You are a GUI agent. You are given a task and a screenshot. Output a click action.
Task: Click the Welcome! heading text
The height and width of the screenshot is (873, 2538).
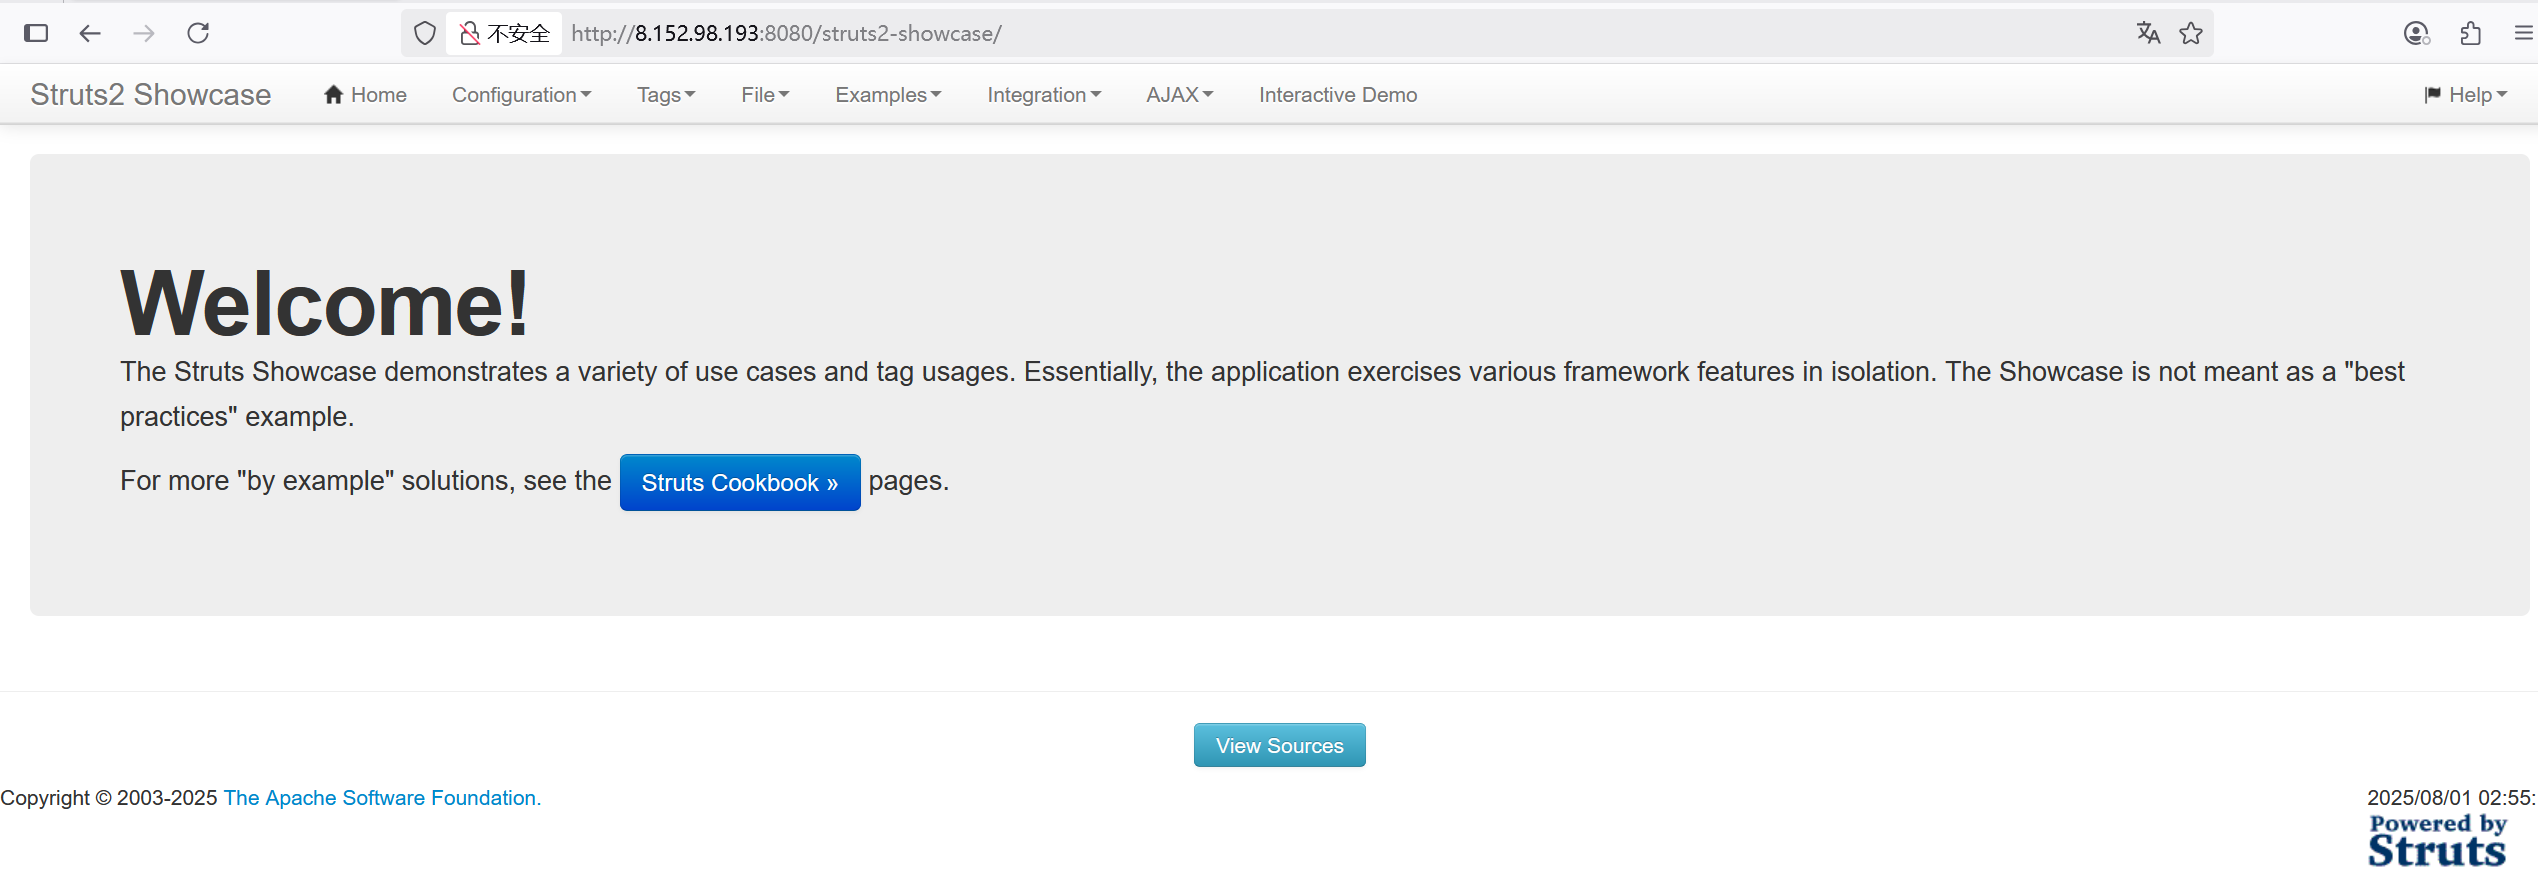click(x=325, y=303)
